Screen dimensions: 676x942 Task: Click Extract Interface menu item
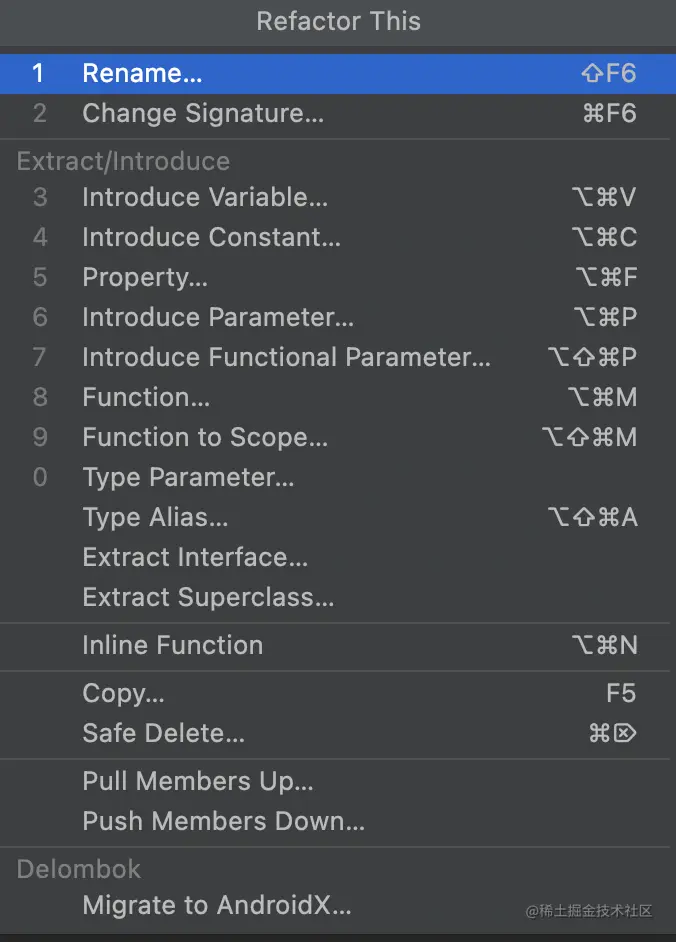click(x=195, y=557)
